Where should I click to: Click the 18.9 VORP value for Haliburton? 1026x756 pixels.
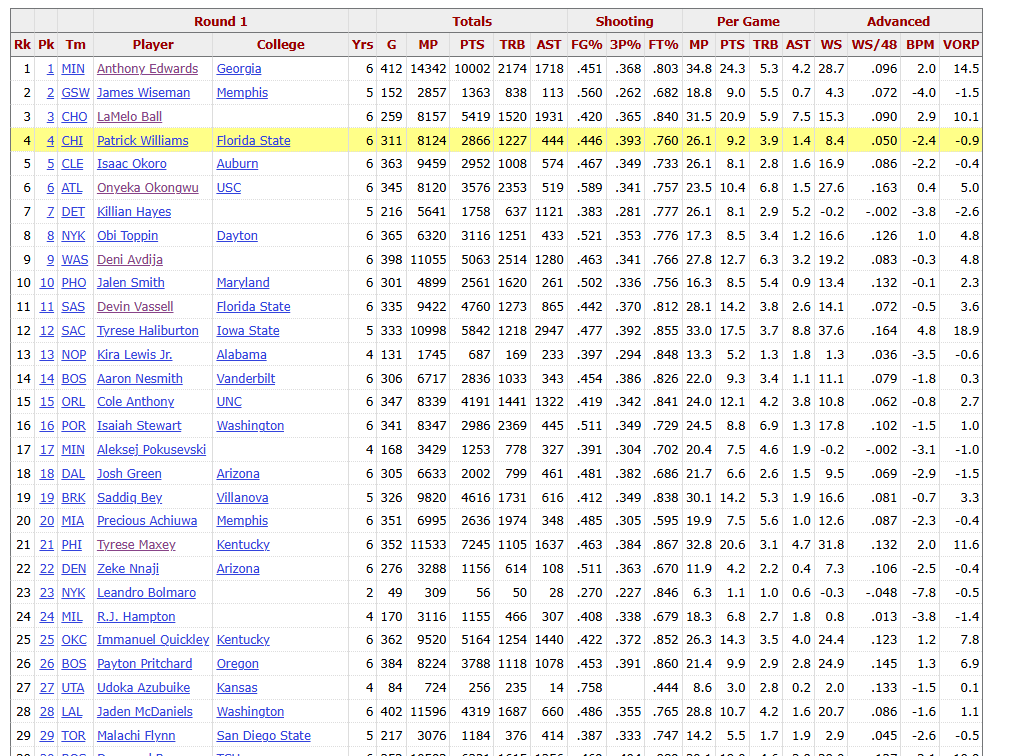(961, 331)
